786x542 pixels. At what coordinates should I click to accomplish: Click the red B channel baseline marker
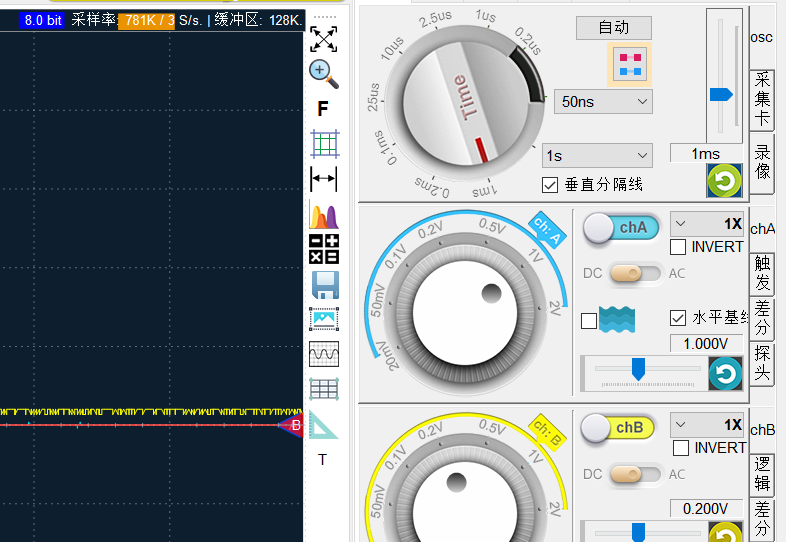(x=291, y=425)
